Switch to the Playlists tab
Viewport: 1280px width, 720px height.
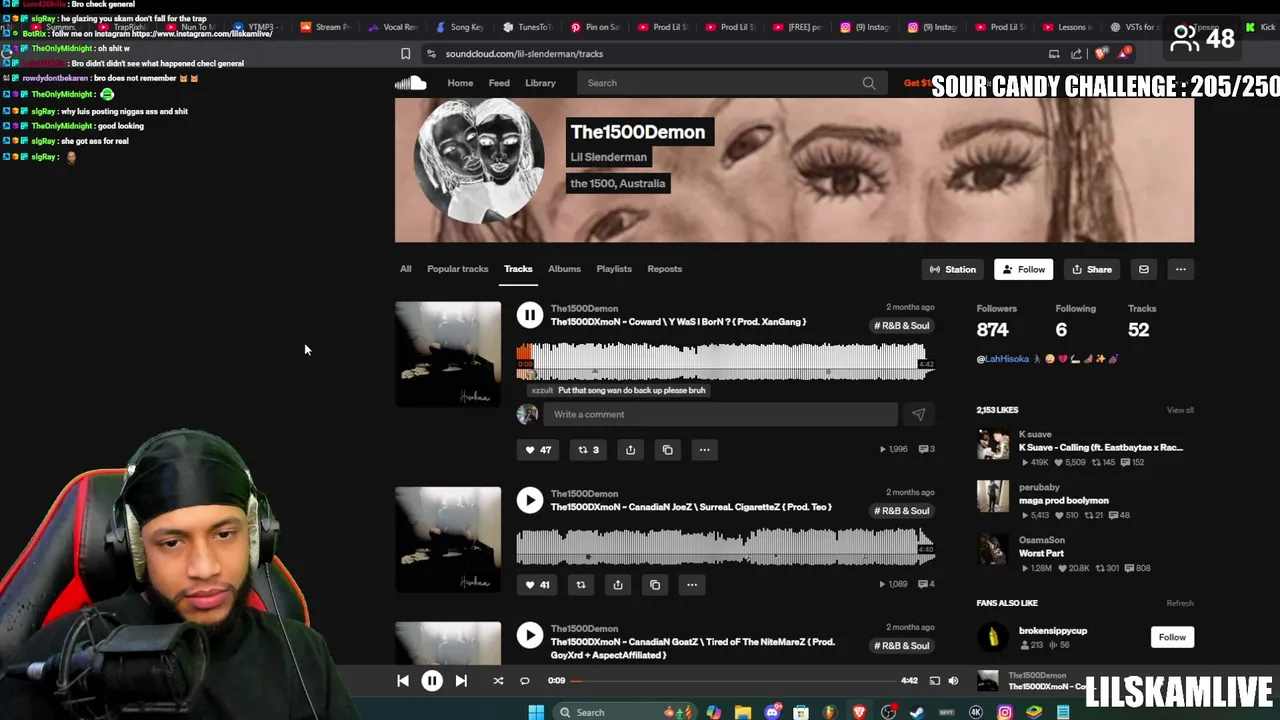614,269
